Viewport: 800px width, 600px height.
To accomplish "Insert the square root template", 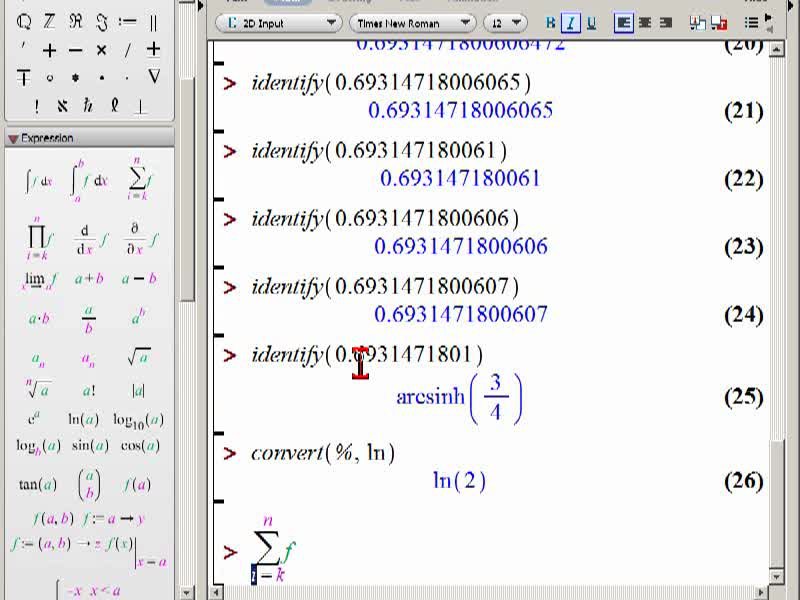I will (139, 356).
